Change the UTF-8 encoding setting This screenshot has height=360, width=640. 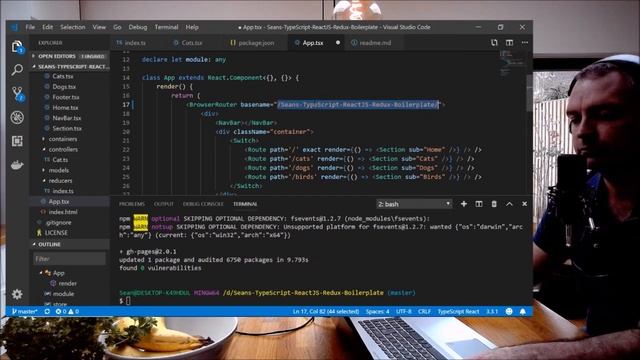click(404, 311)
